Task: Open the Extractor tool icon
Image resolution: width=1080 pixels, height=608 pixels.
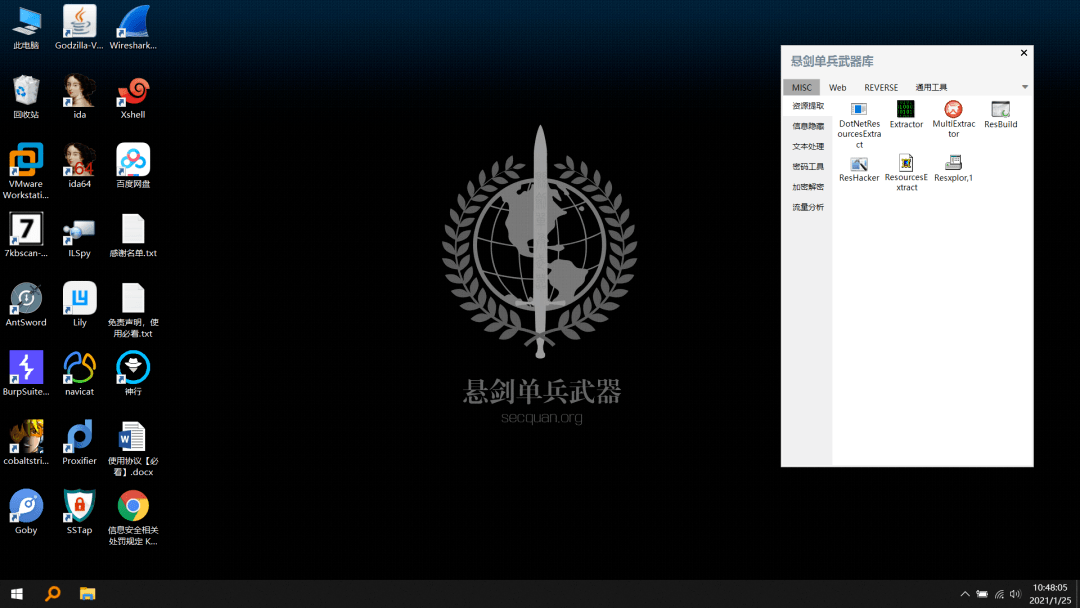Action: (906, 114)
